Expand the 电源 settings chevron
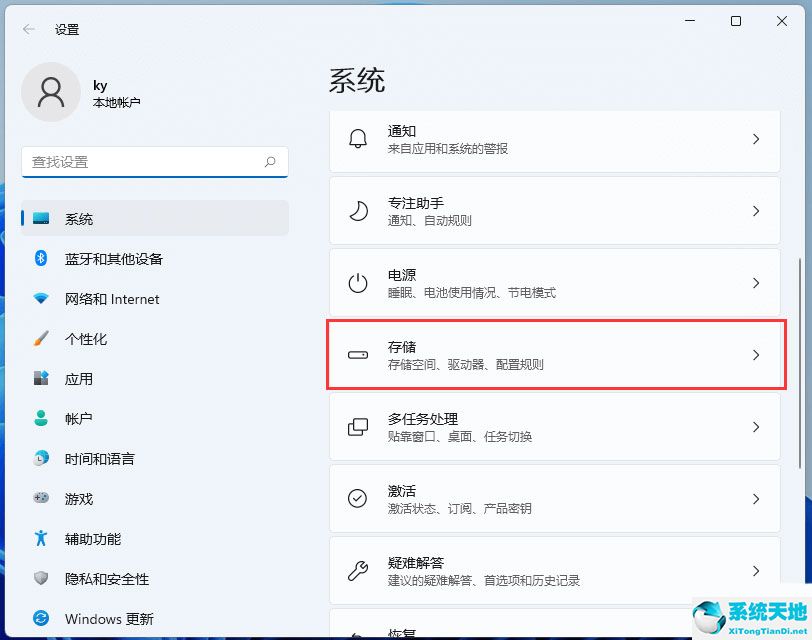This screenshot has width=812, height=640. pos(756,283)
